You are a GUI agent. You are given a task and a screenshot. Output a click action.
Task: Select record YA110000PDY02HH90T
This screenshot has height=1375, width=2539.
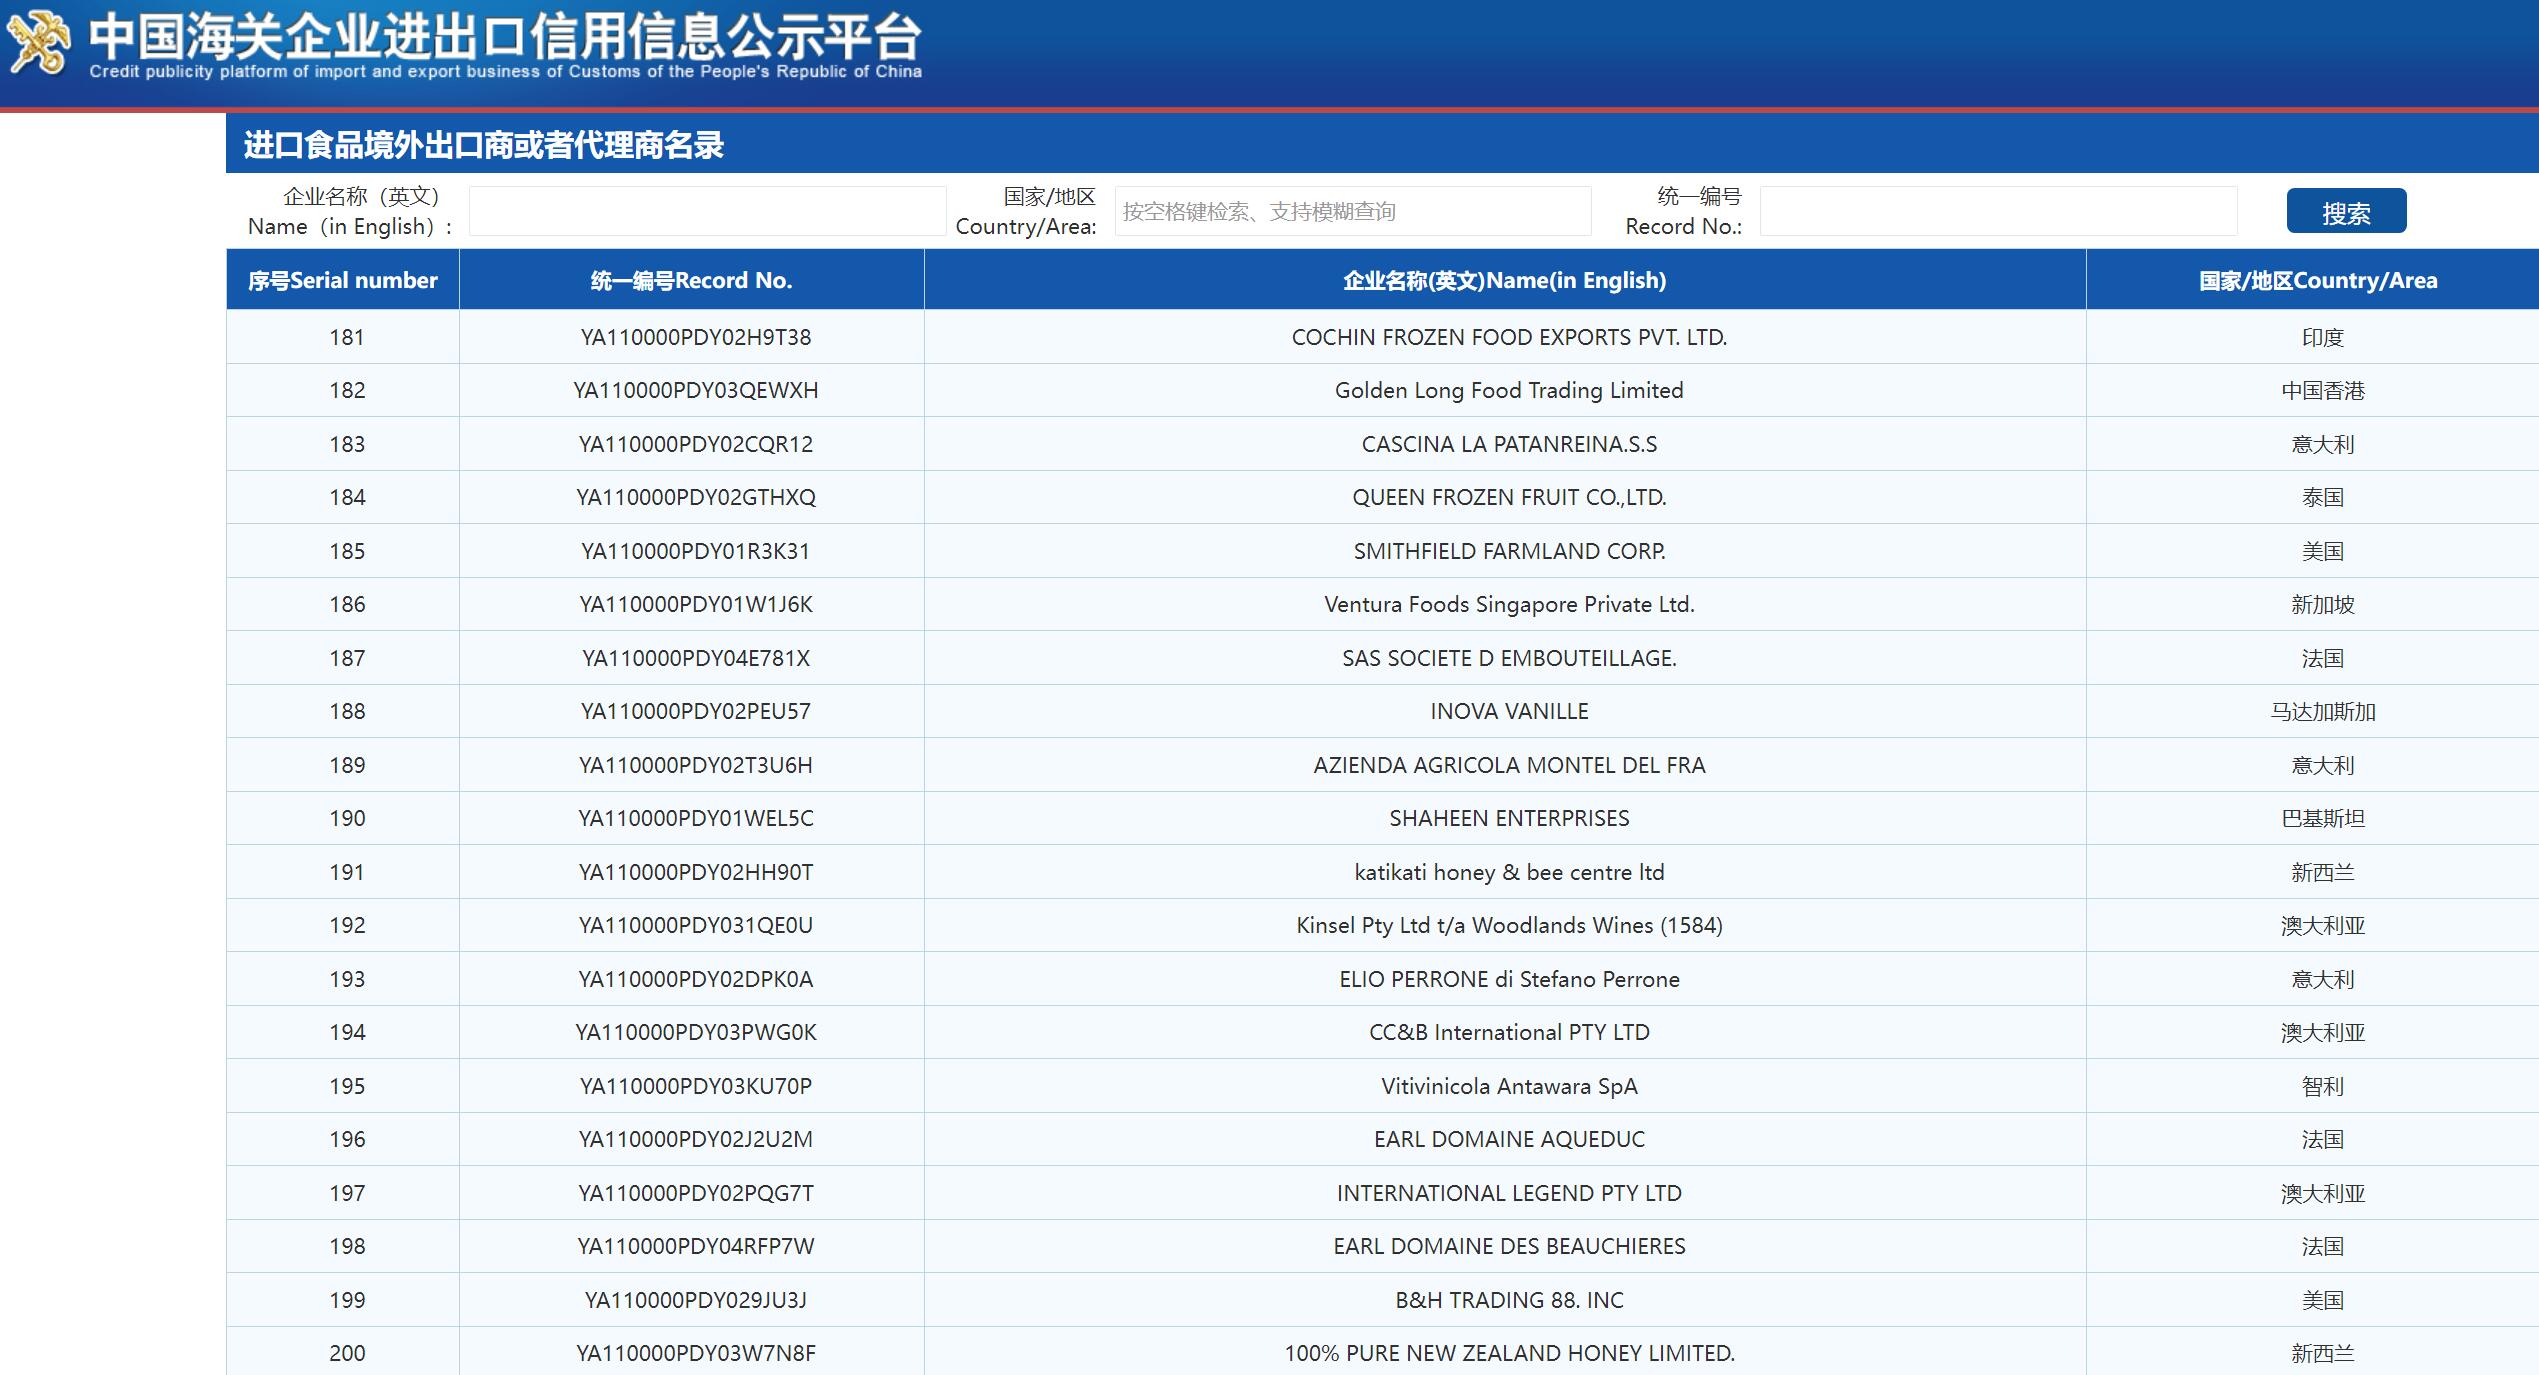(x=696, y=872)
